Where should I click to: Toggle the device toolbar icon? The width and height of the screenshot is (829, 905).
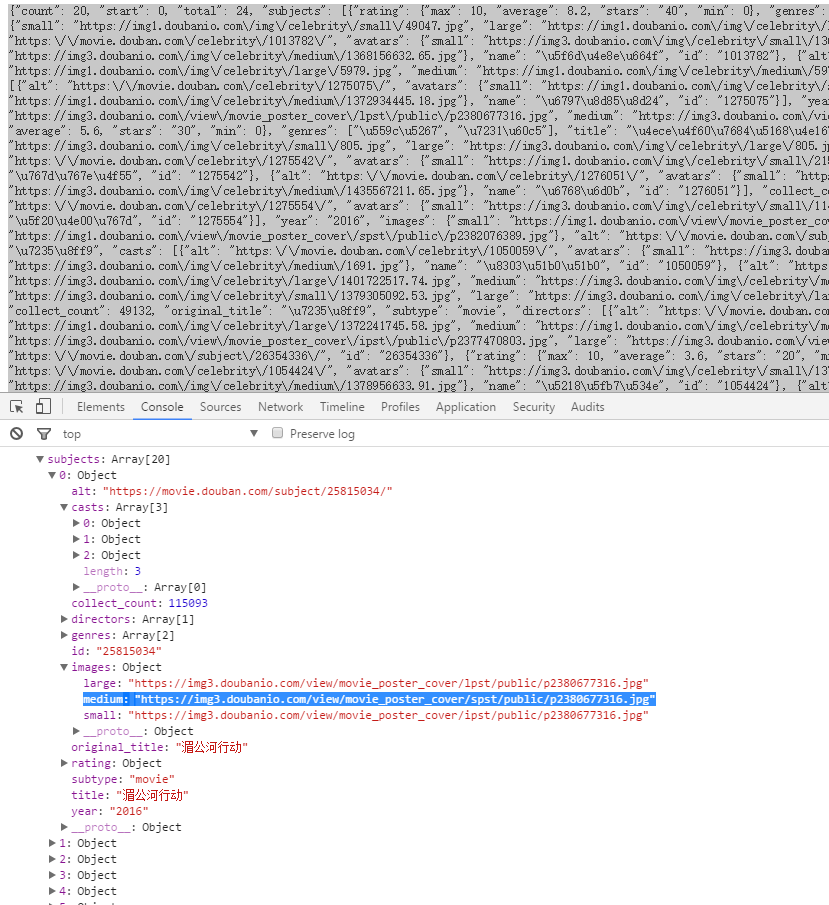(x=43, y=407)
